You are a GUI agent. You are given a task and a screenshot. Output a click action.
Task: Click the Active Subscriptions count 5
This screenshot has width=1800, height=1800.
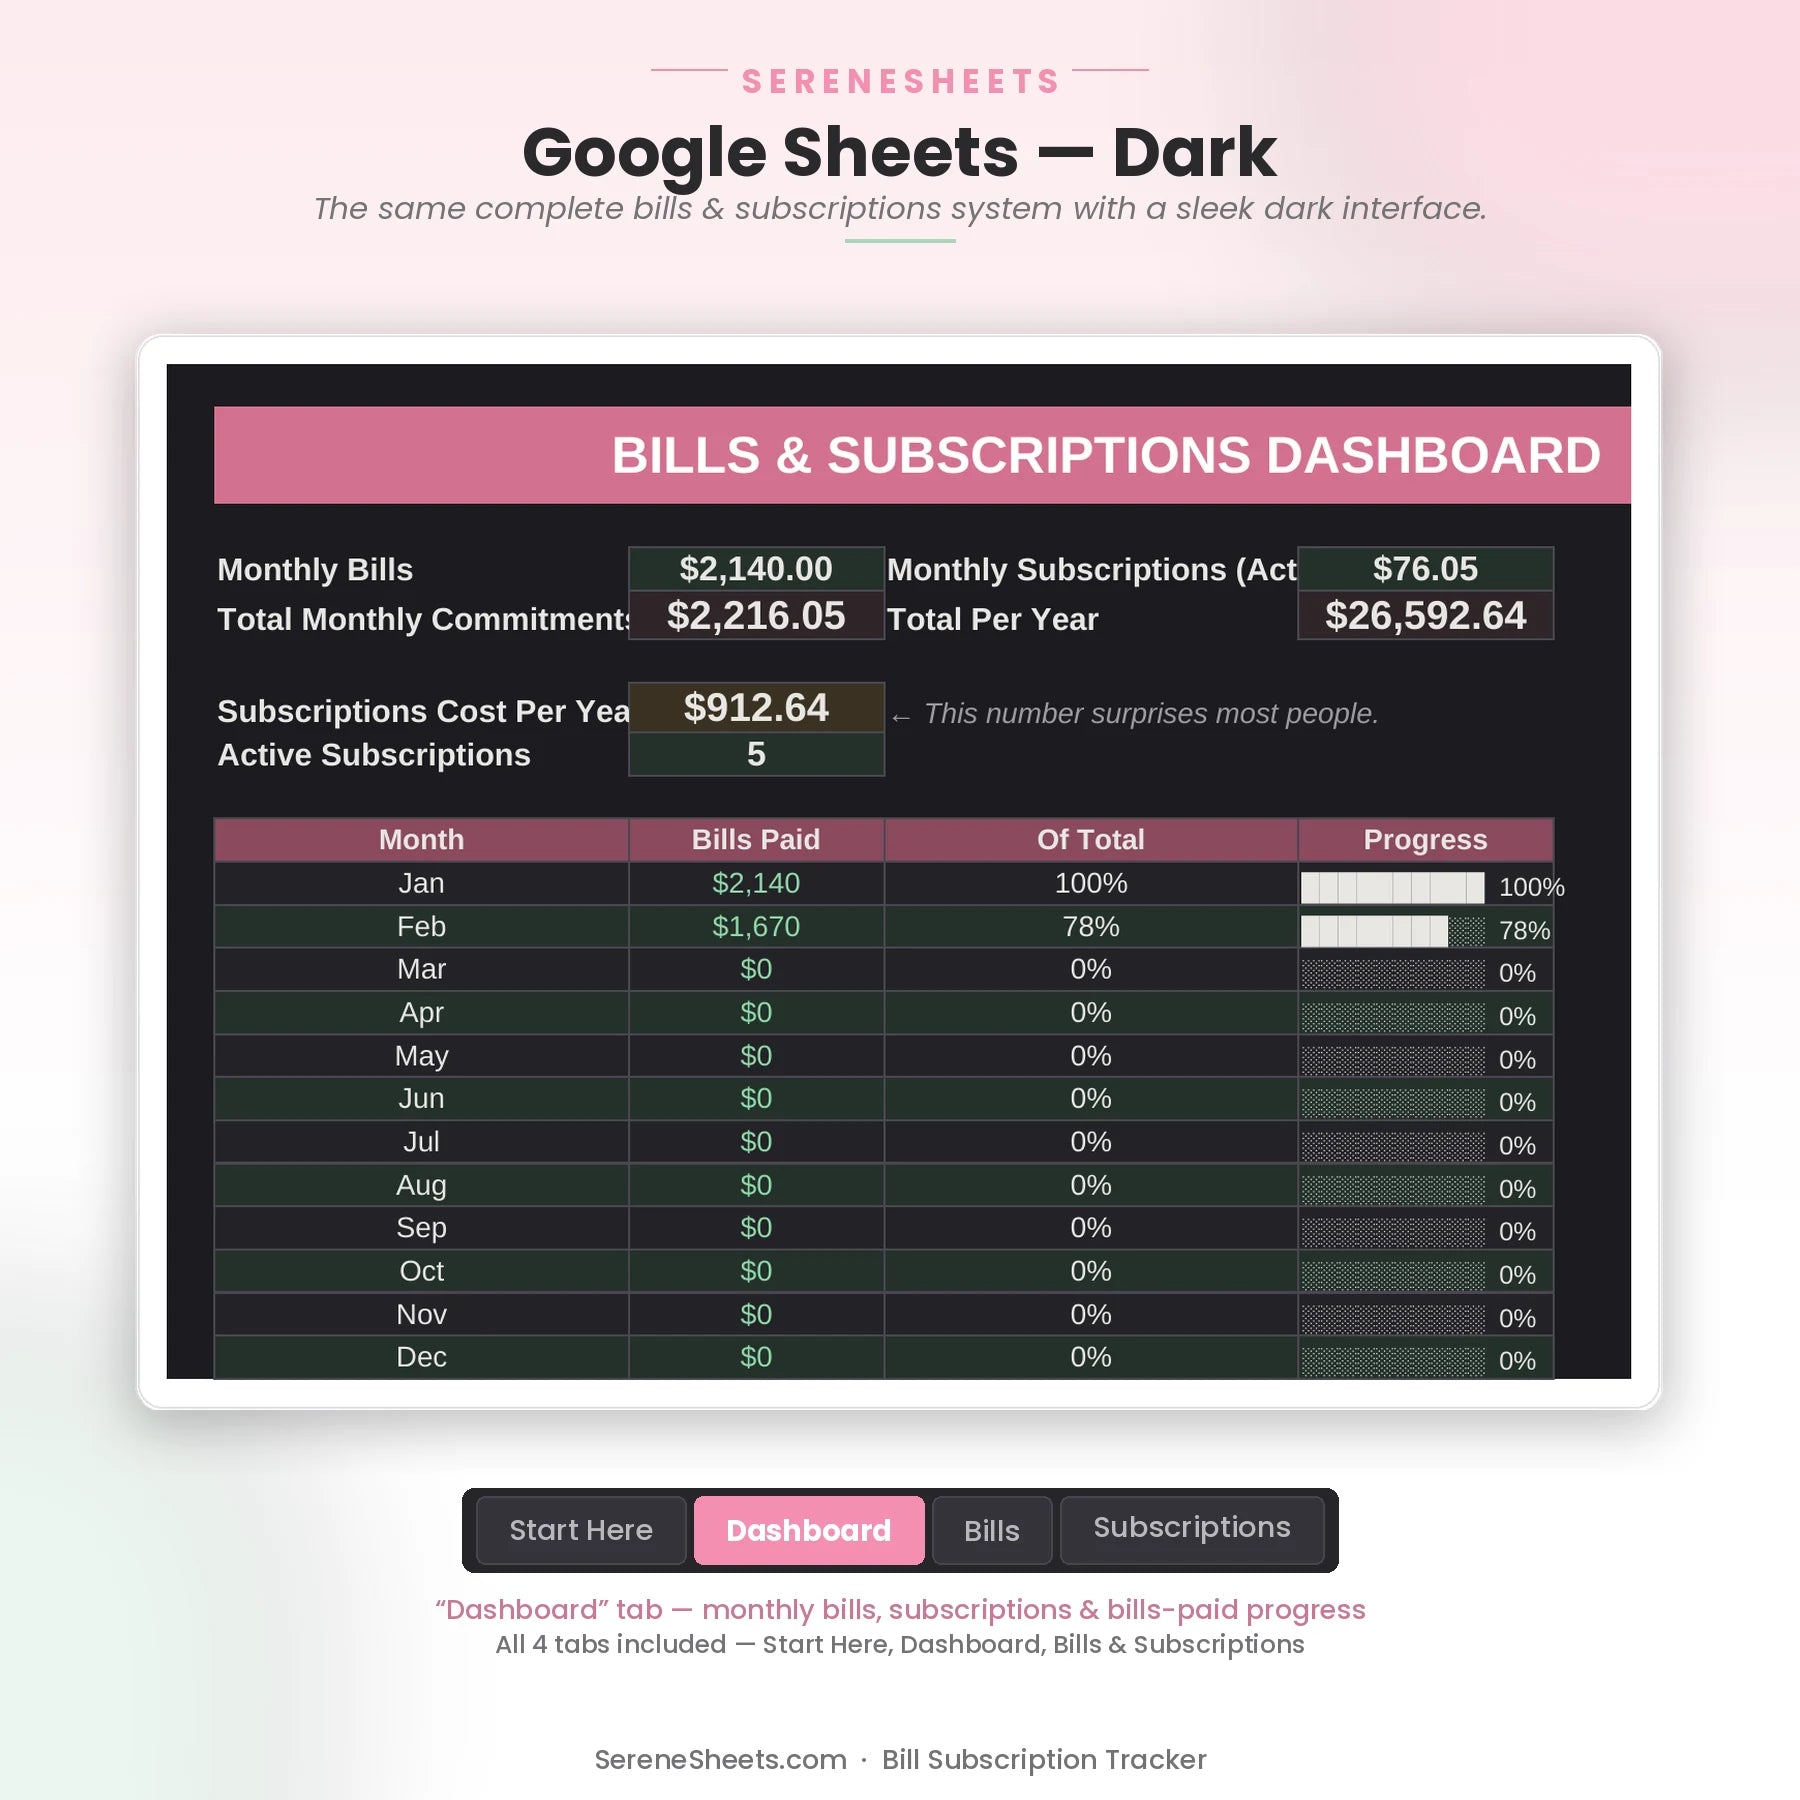tap(756, 754)
